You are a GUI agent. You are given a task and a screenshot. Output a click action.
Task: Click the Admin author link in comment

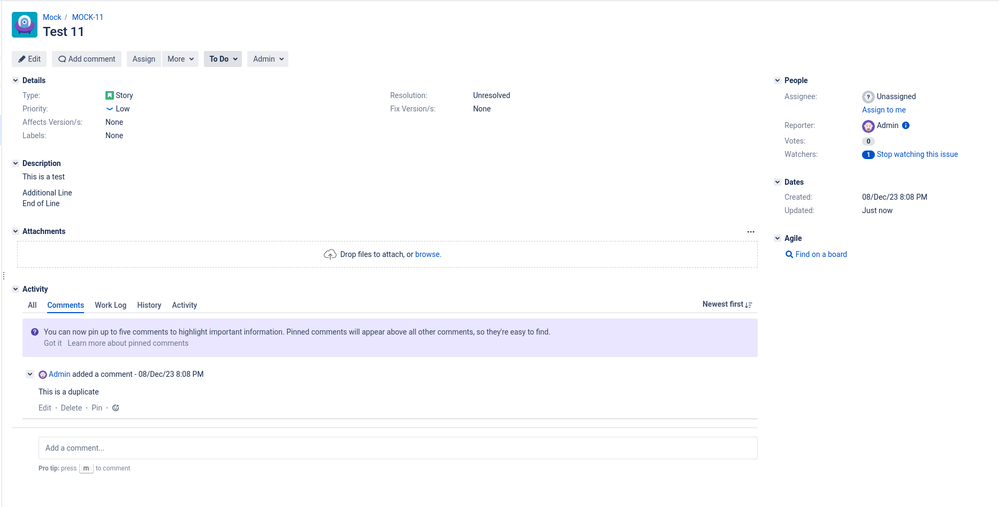(x=59, y=375)
